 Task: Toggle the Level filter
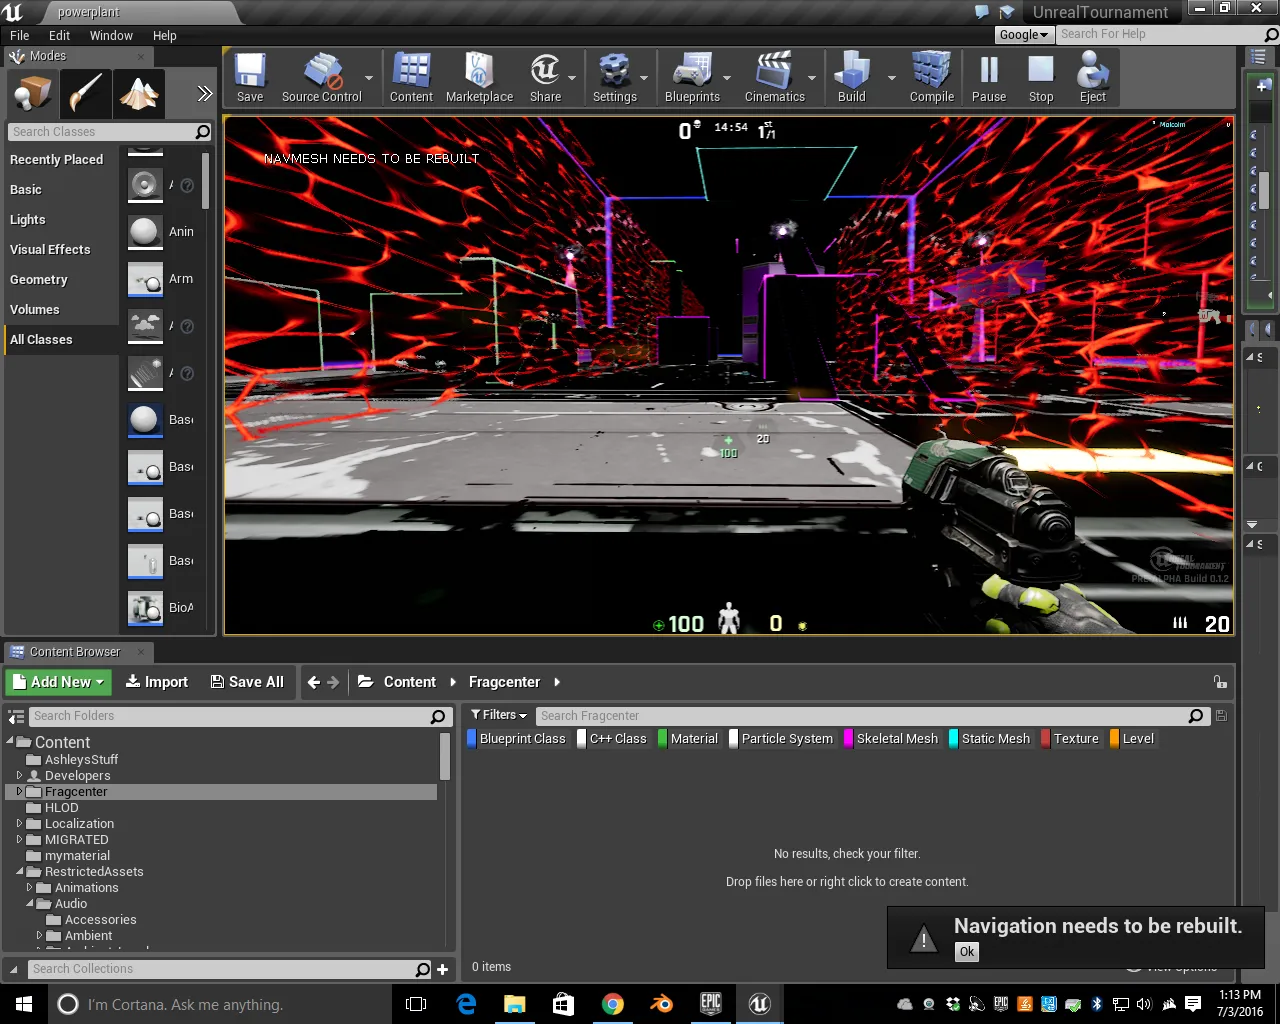click(x=1132, y=739)
